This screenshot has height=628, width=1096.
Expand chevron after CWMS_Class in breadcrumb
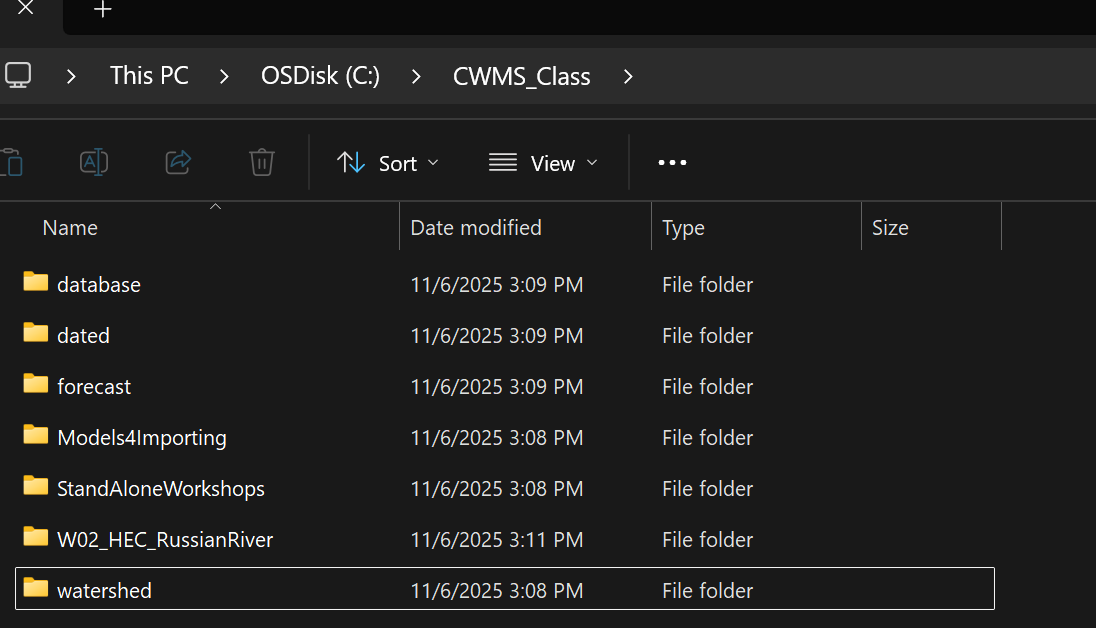[628, 76]
